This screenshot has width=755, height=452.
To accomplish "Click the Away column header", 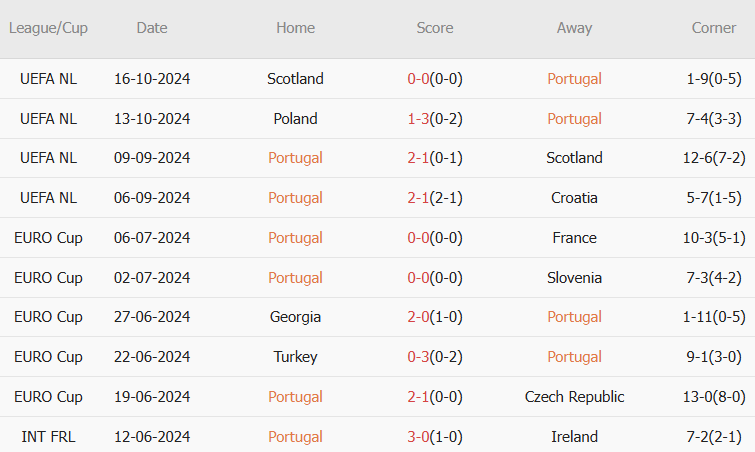I will click(574, 28).
